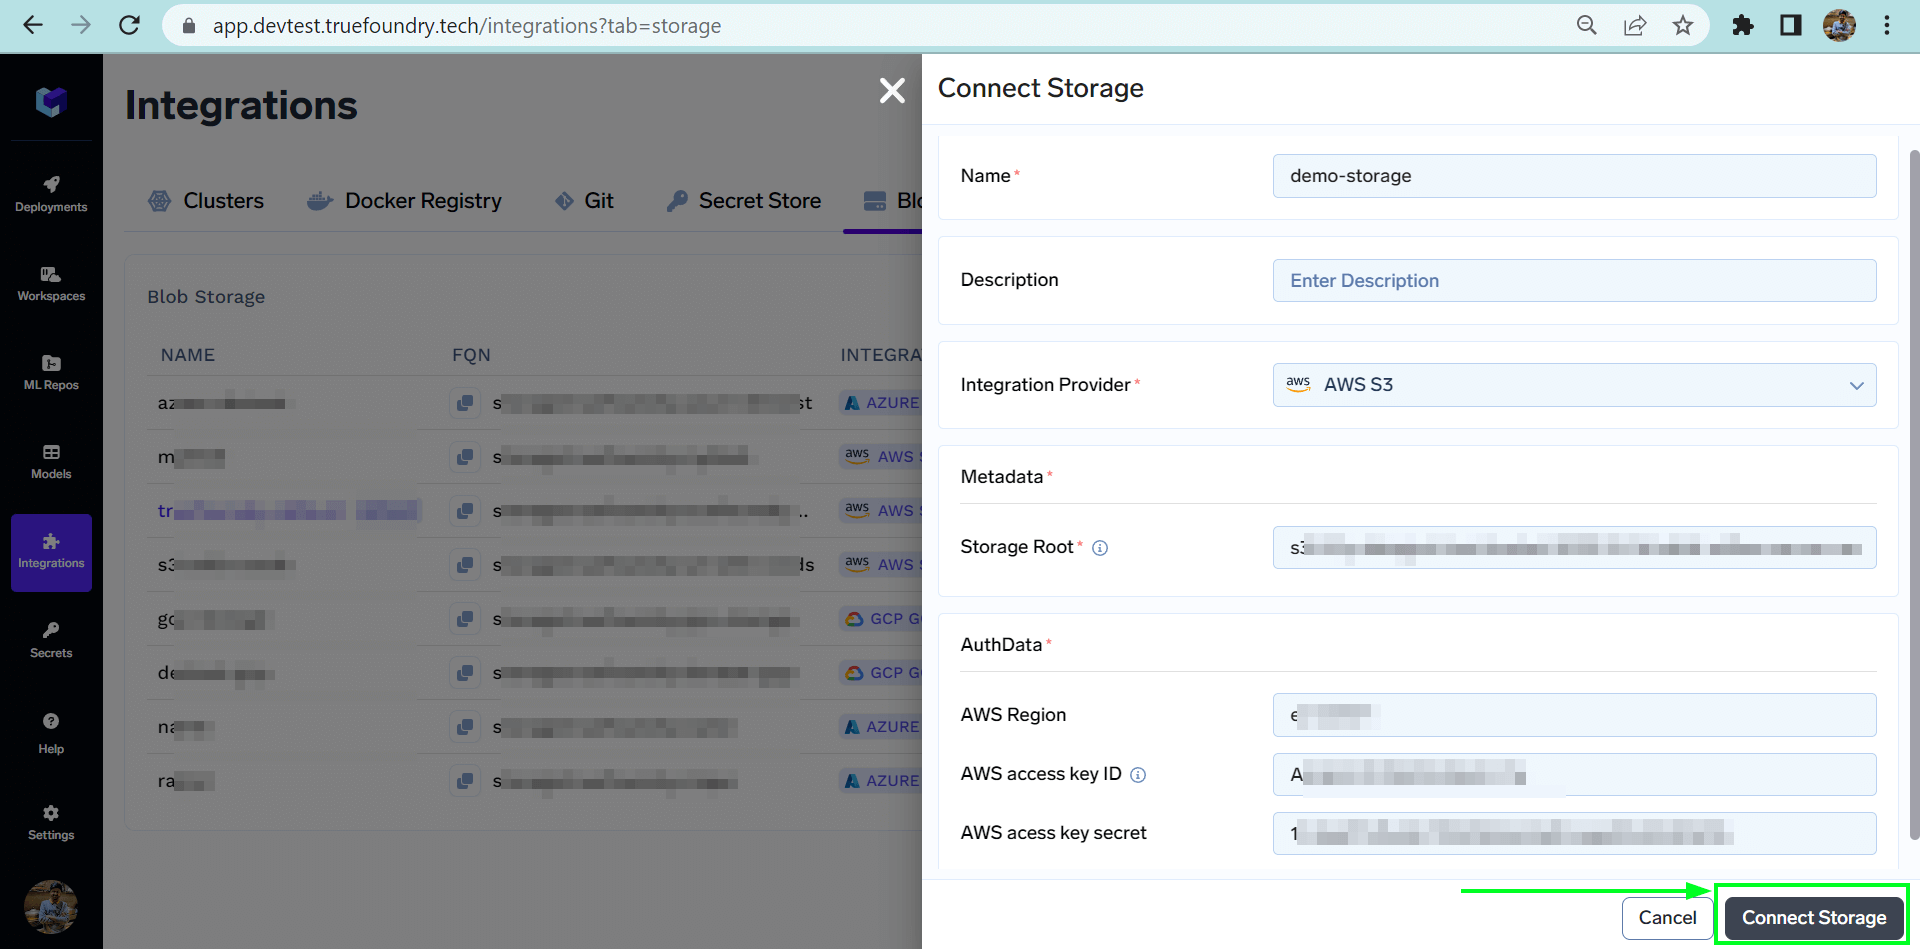
Task: Select the Clusters tab
Action: tap(206, 201)
